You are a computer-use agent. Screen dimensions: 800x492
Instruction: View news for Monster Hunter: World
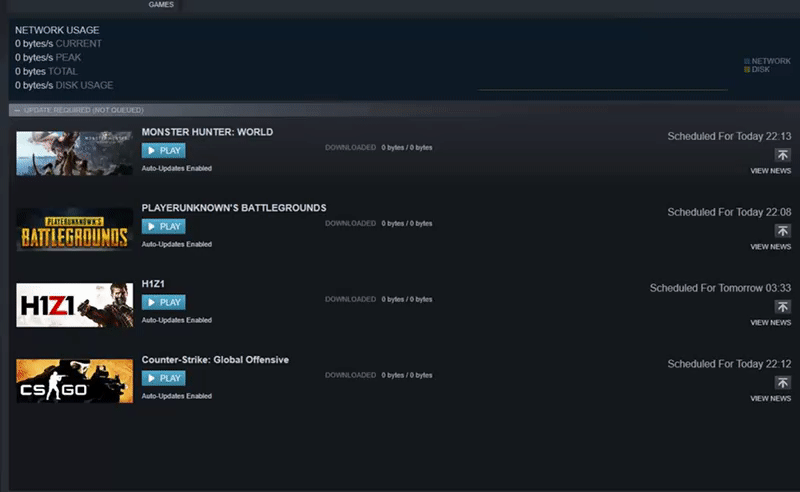click(770, 171)
